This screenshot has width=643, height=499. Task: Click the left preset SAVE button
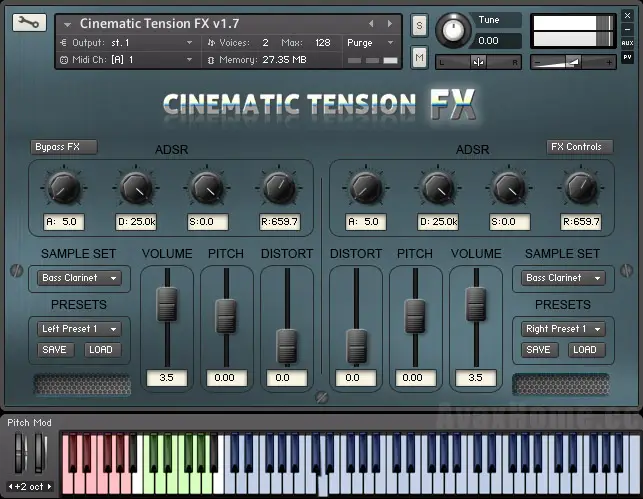[x=55, y=350]
